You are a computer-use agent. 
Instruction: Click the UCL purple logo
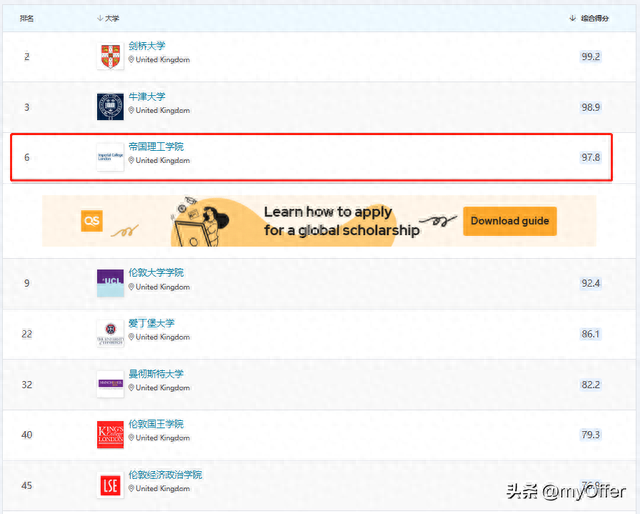[x=111, y=283]
